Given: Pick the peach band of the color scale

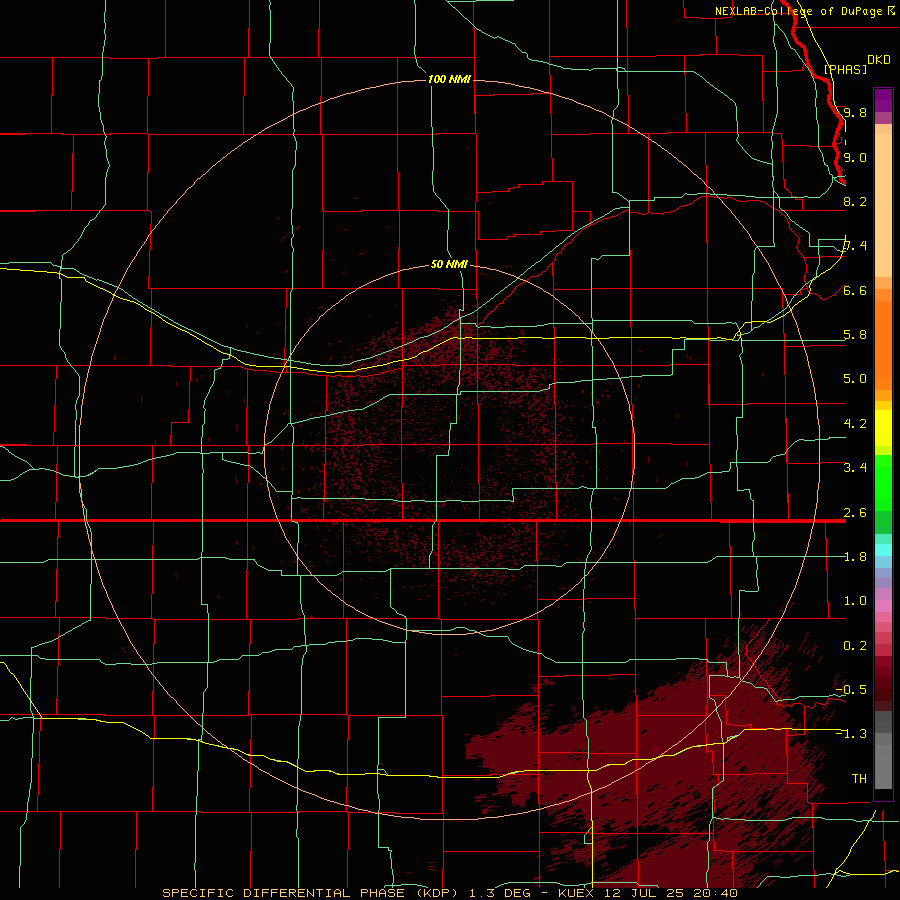Looking at the screenshot, I should point(883,205).
